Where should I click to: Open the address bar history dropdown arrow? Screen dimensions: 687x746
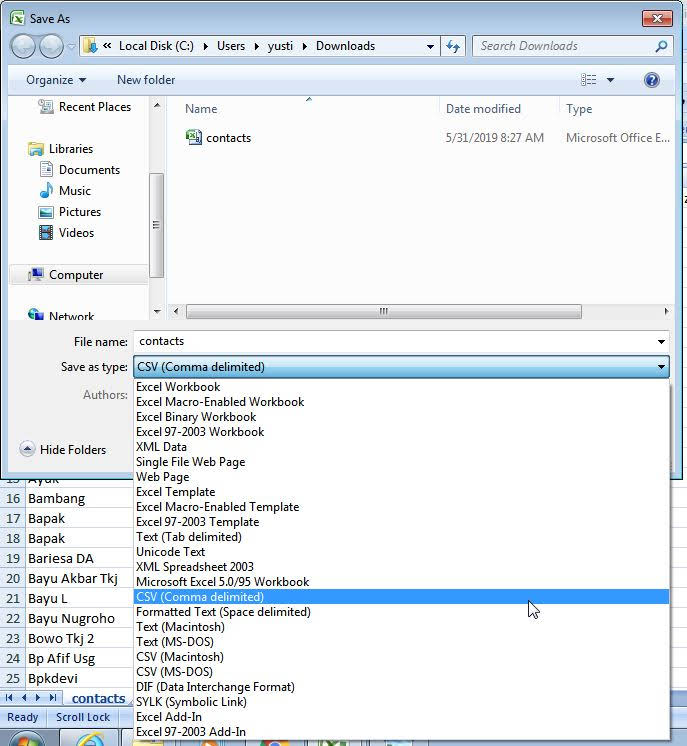(x=430, y=47)
